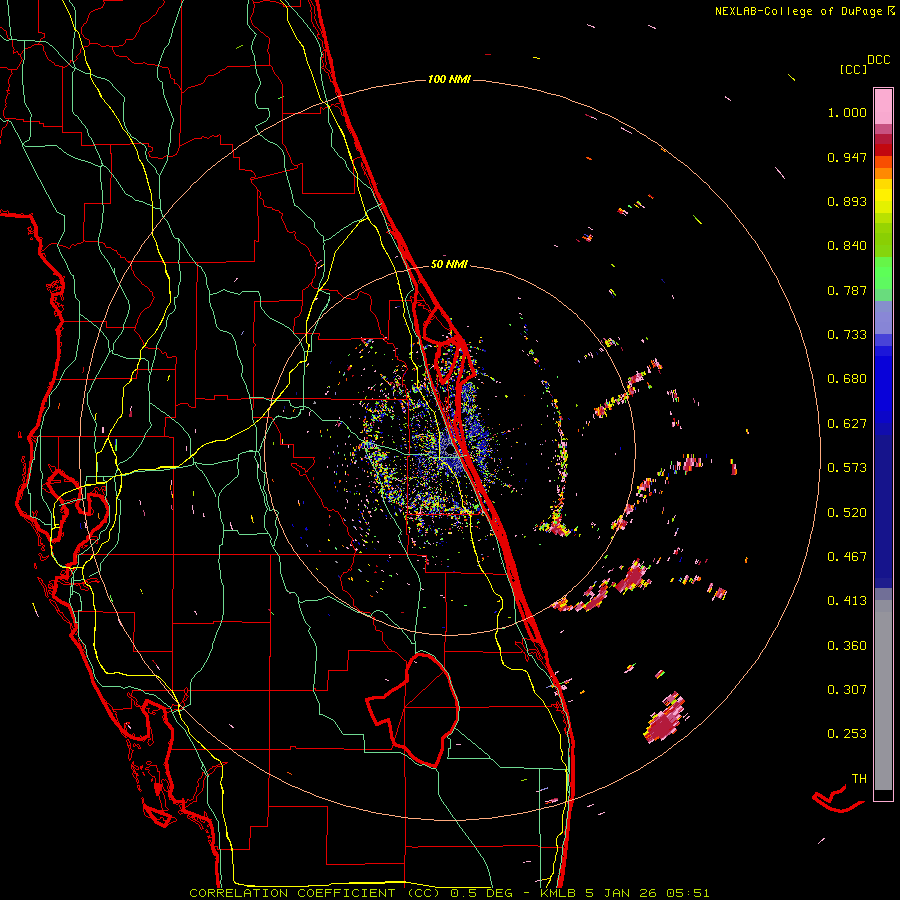Select the 0.307 scale value
900x900 pixels.
click(x=847, y=690)
